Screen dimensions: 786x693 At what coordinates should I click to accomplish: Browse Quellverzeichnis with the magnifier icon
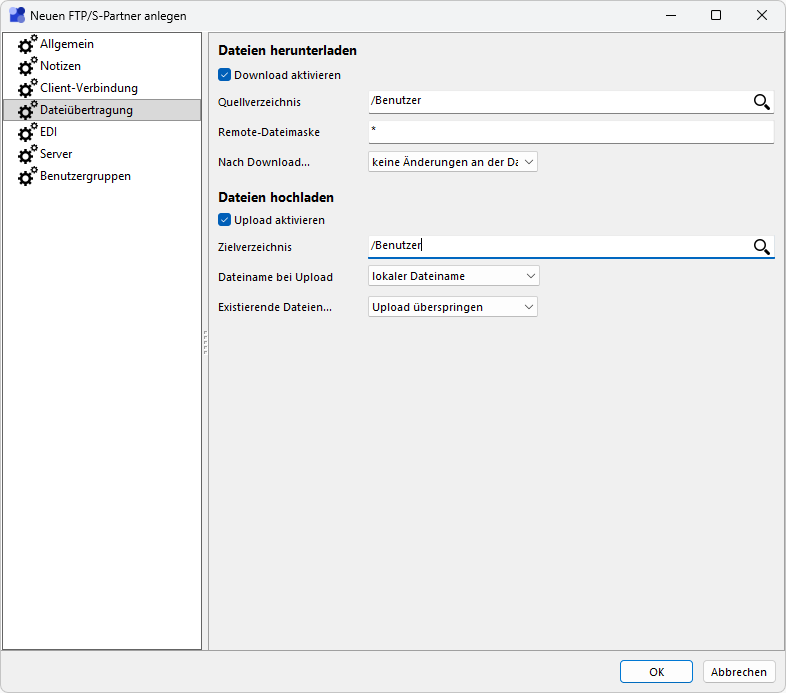761,102
